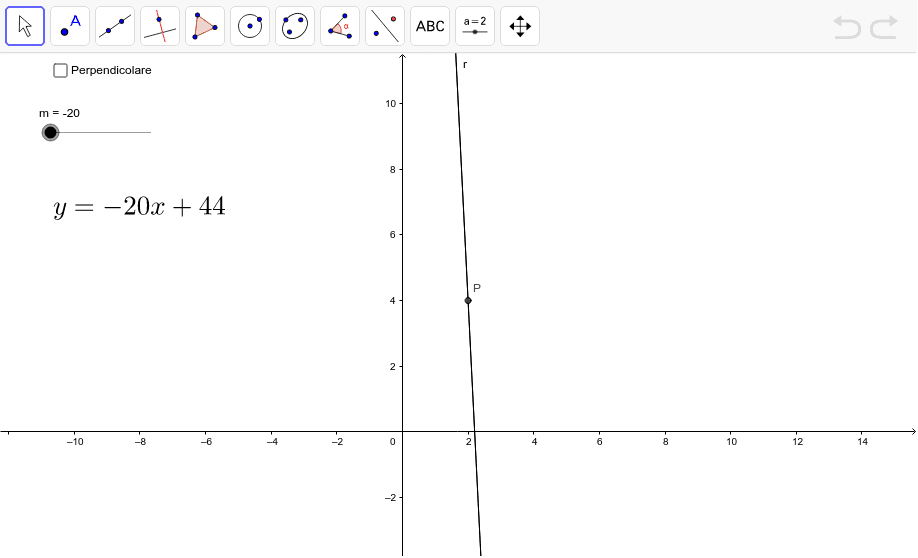Click the y-axis label 8

(393, 170)
